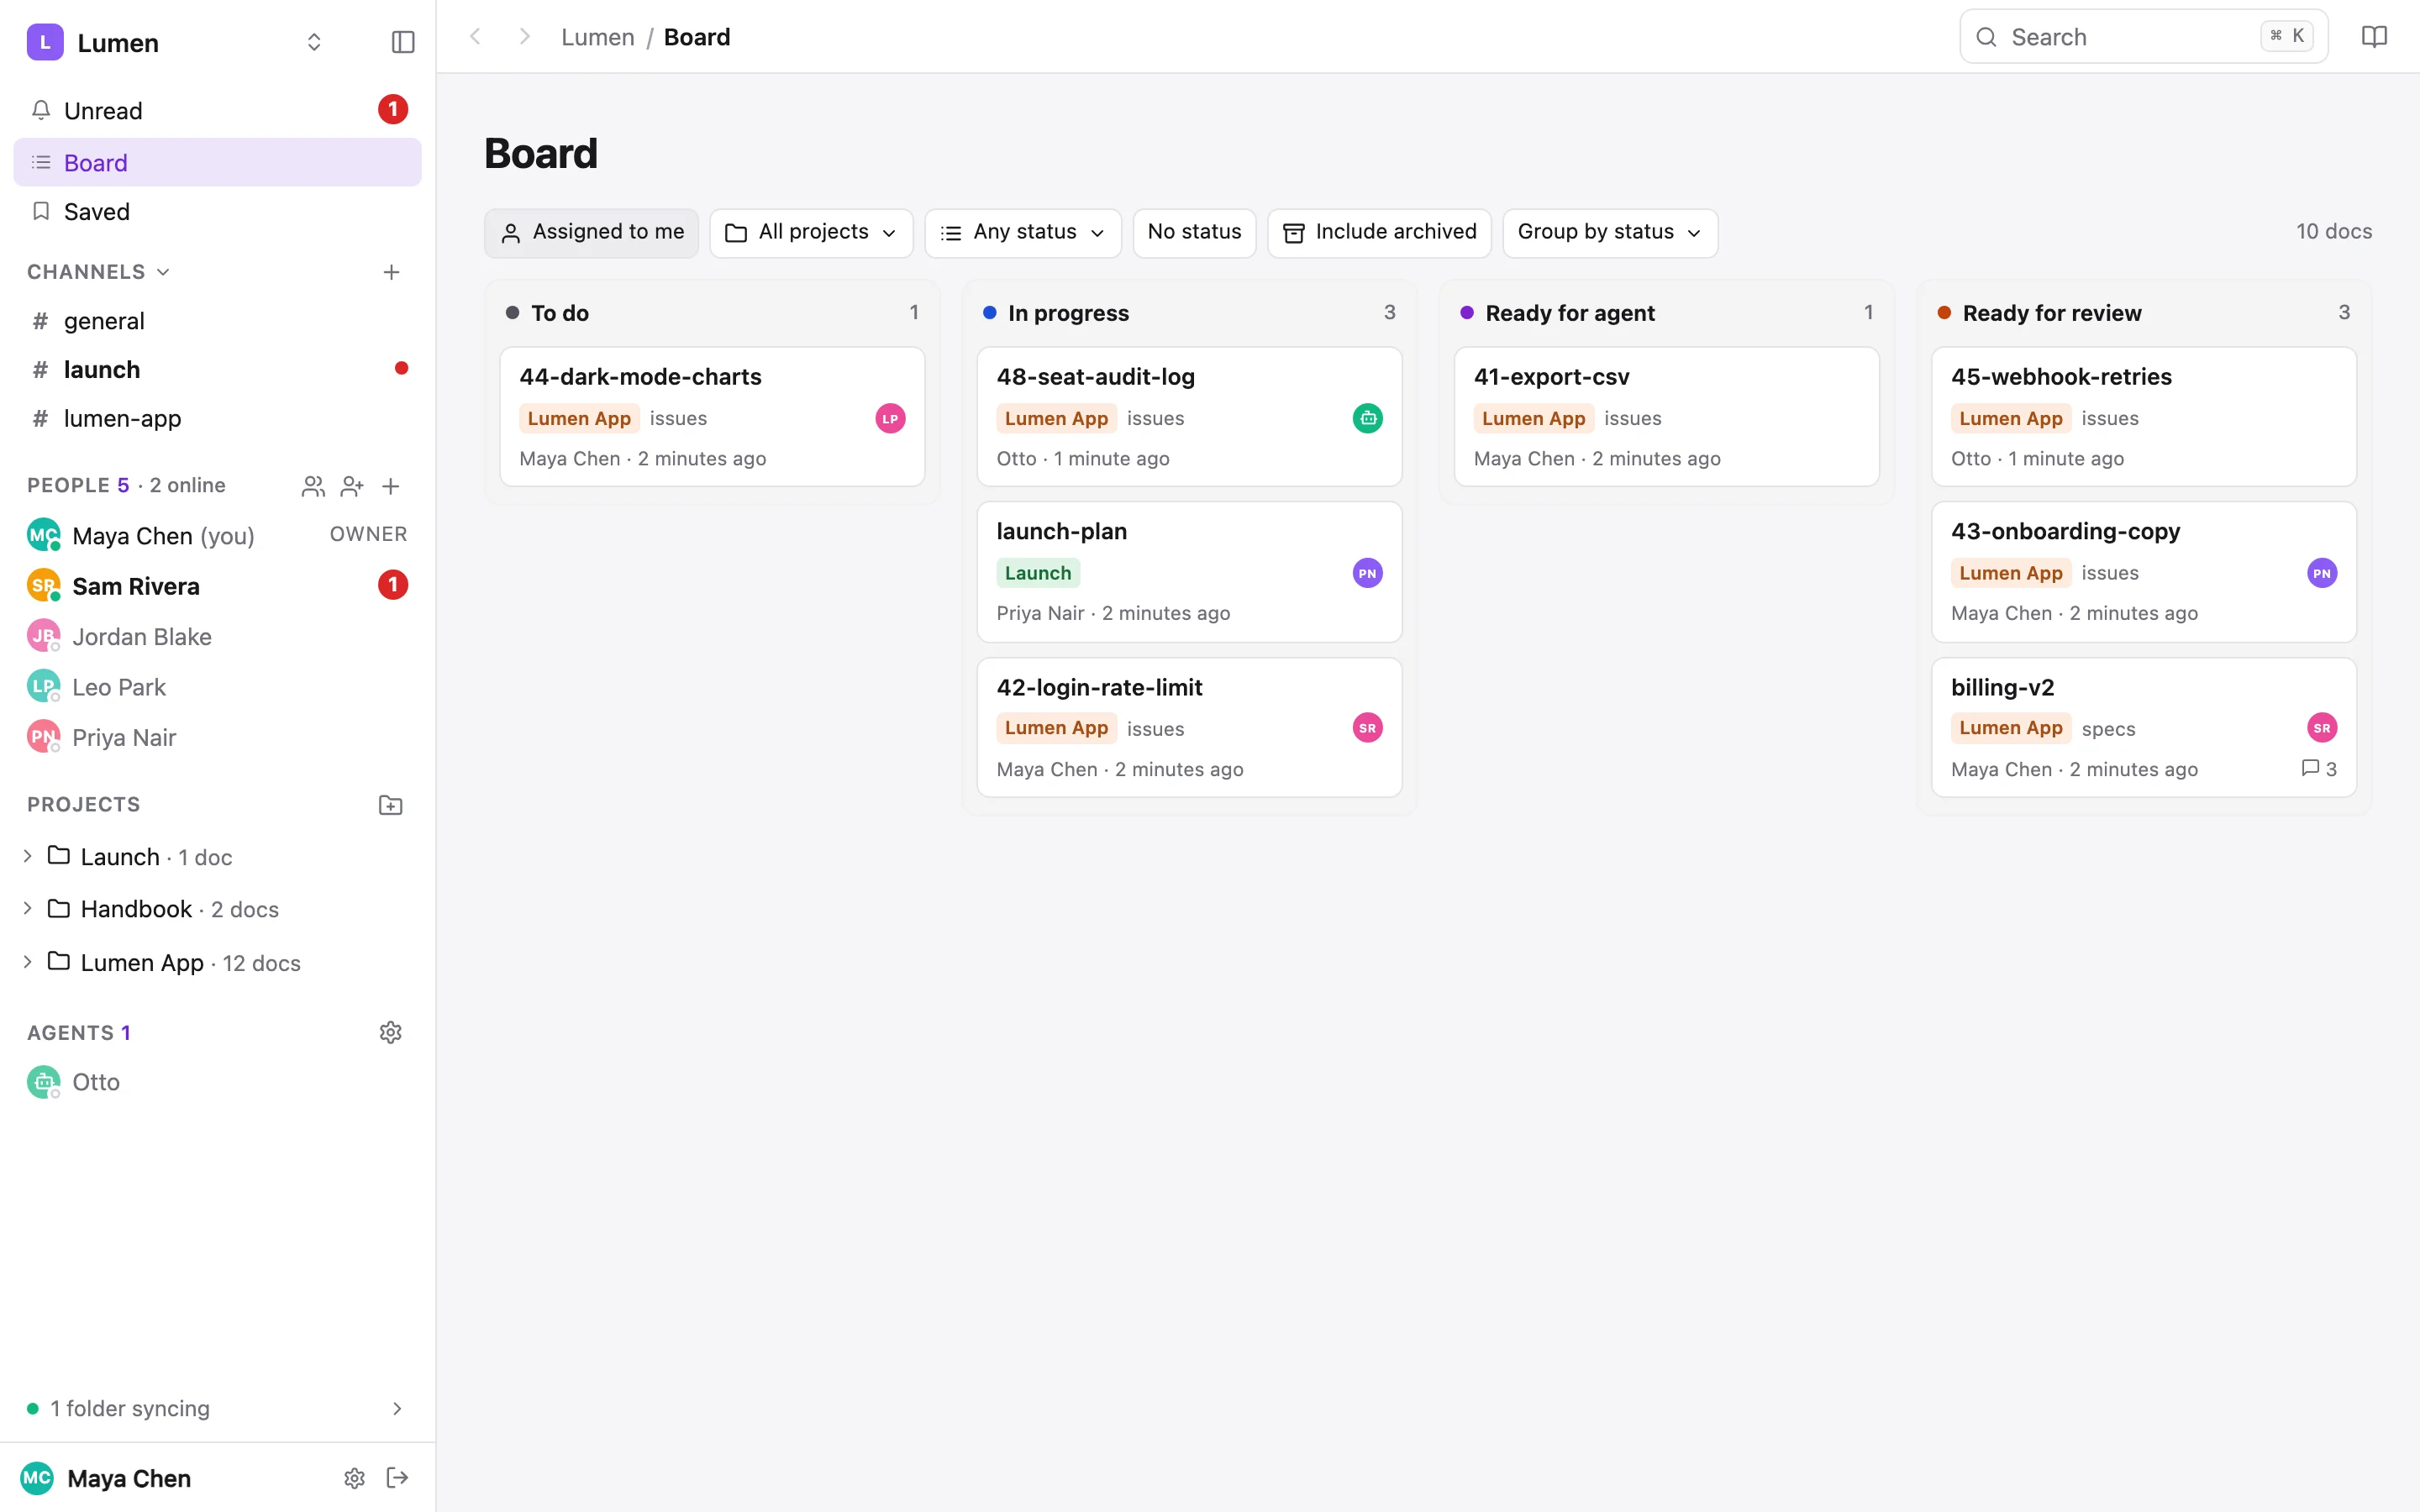Click the sign out icon
This screenshot has width=2420, height=1512.
tap(397, 1478)
